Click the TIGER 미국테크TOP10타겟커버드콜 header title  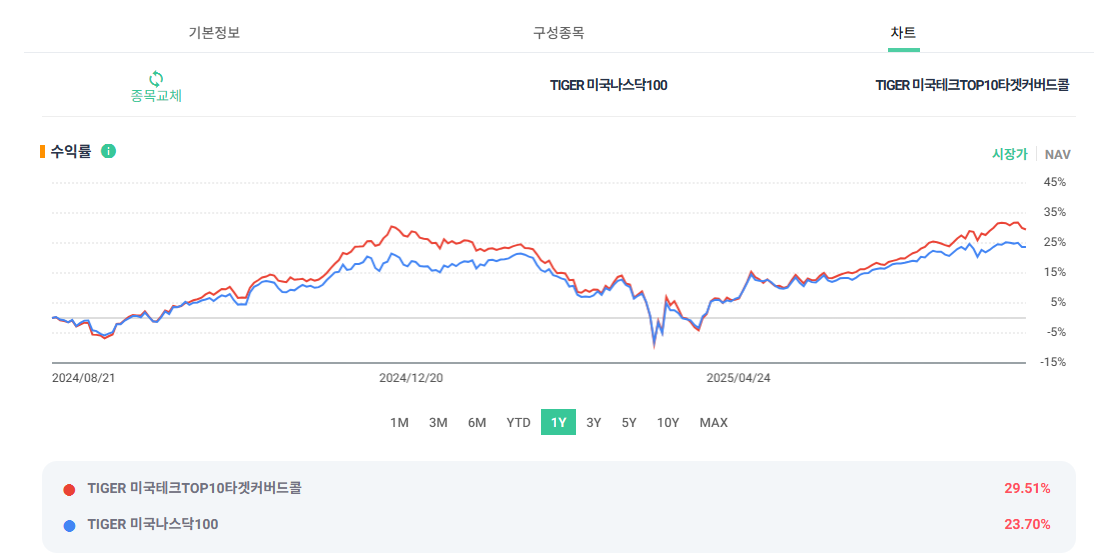[972, 85]
